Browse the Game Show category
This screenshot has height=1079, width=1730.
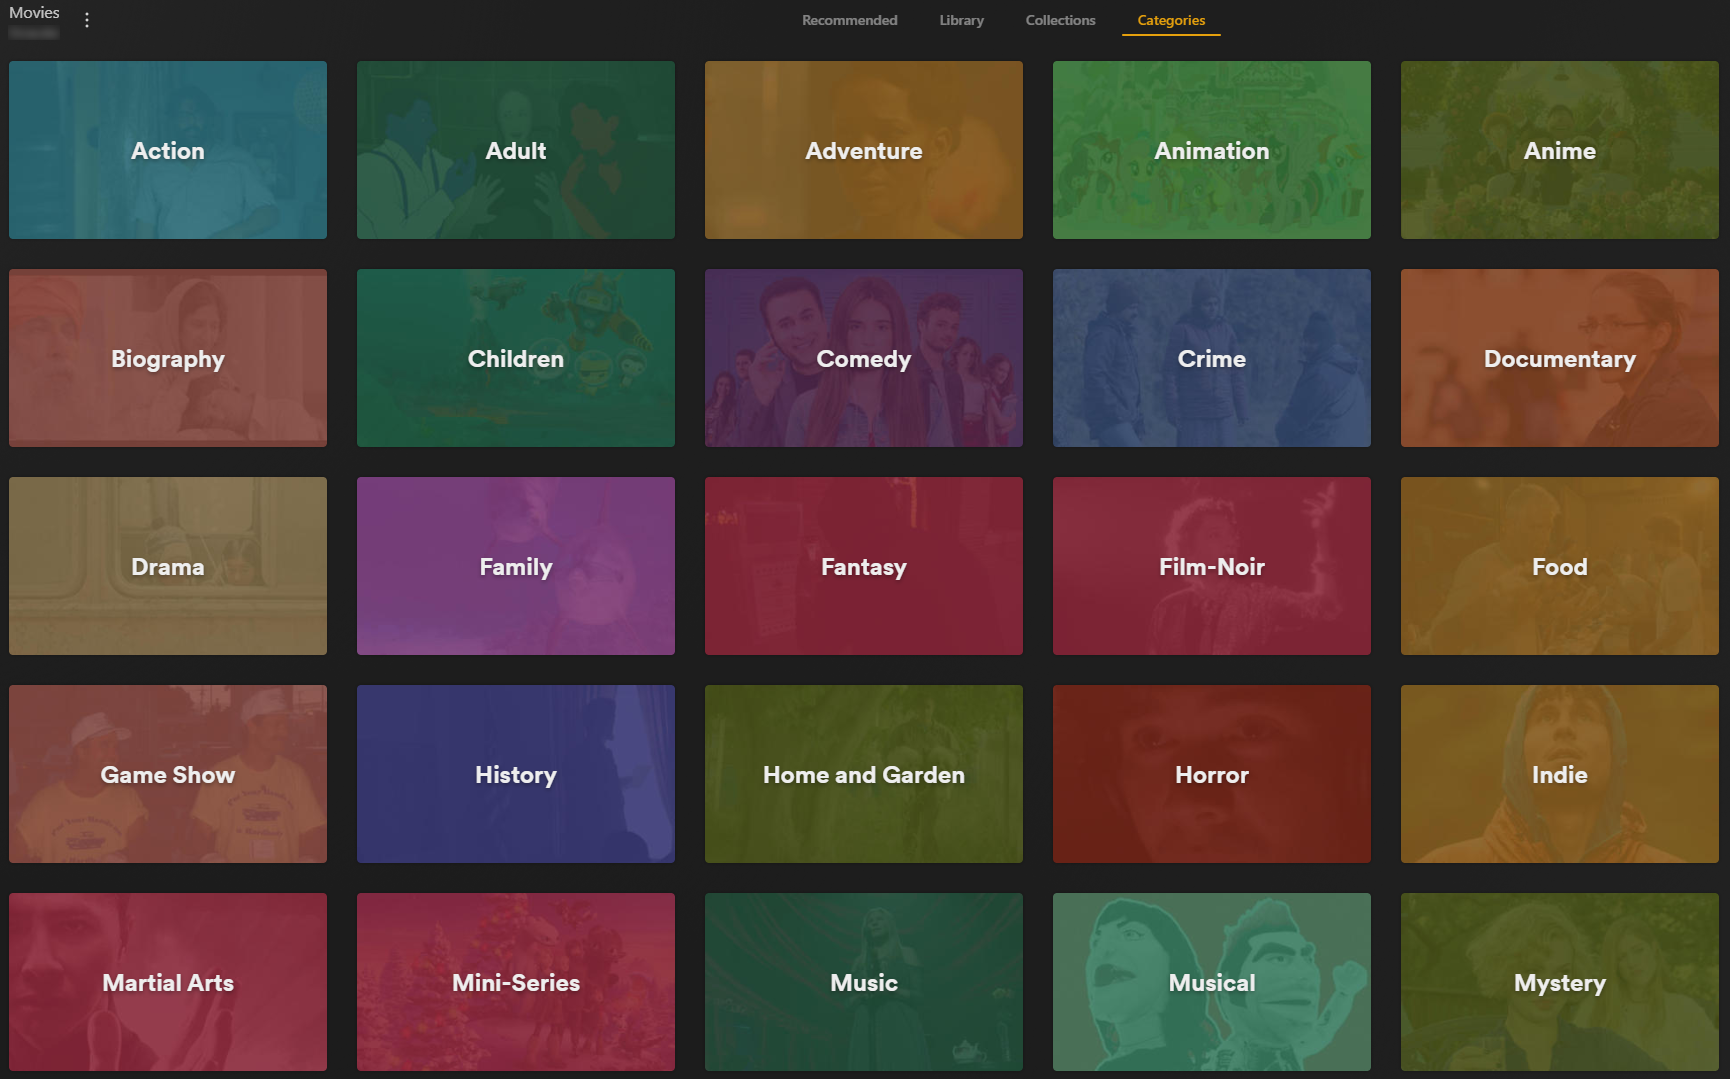(x=167, y=774)
